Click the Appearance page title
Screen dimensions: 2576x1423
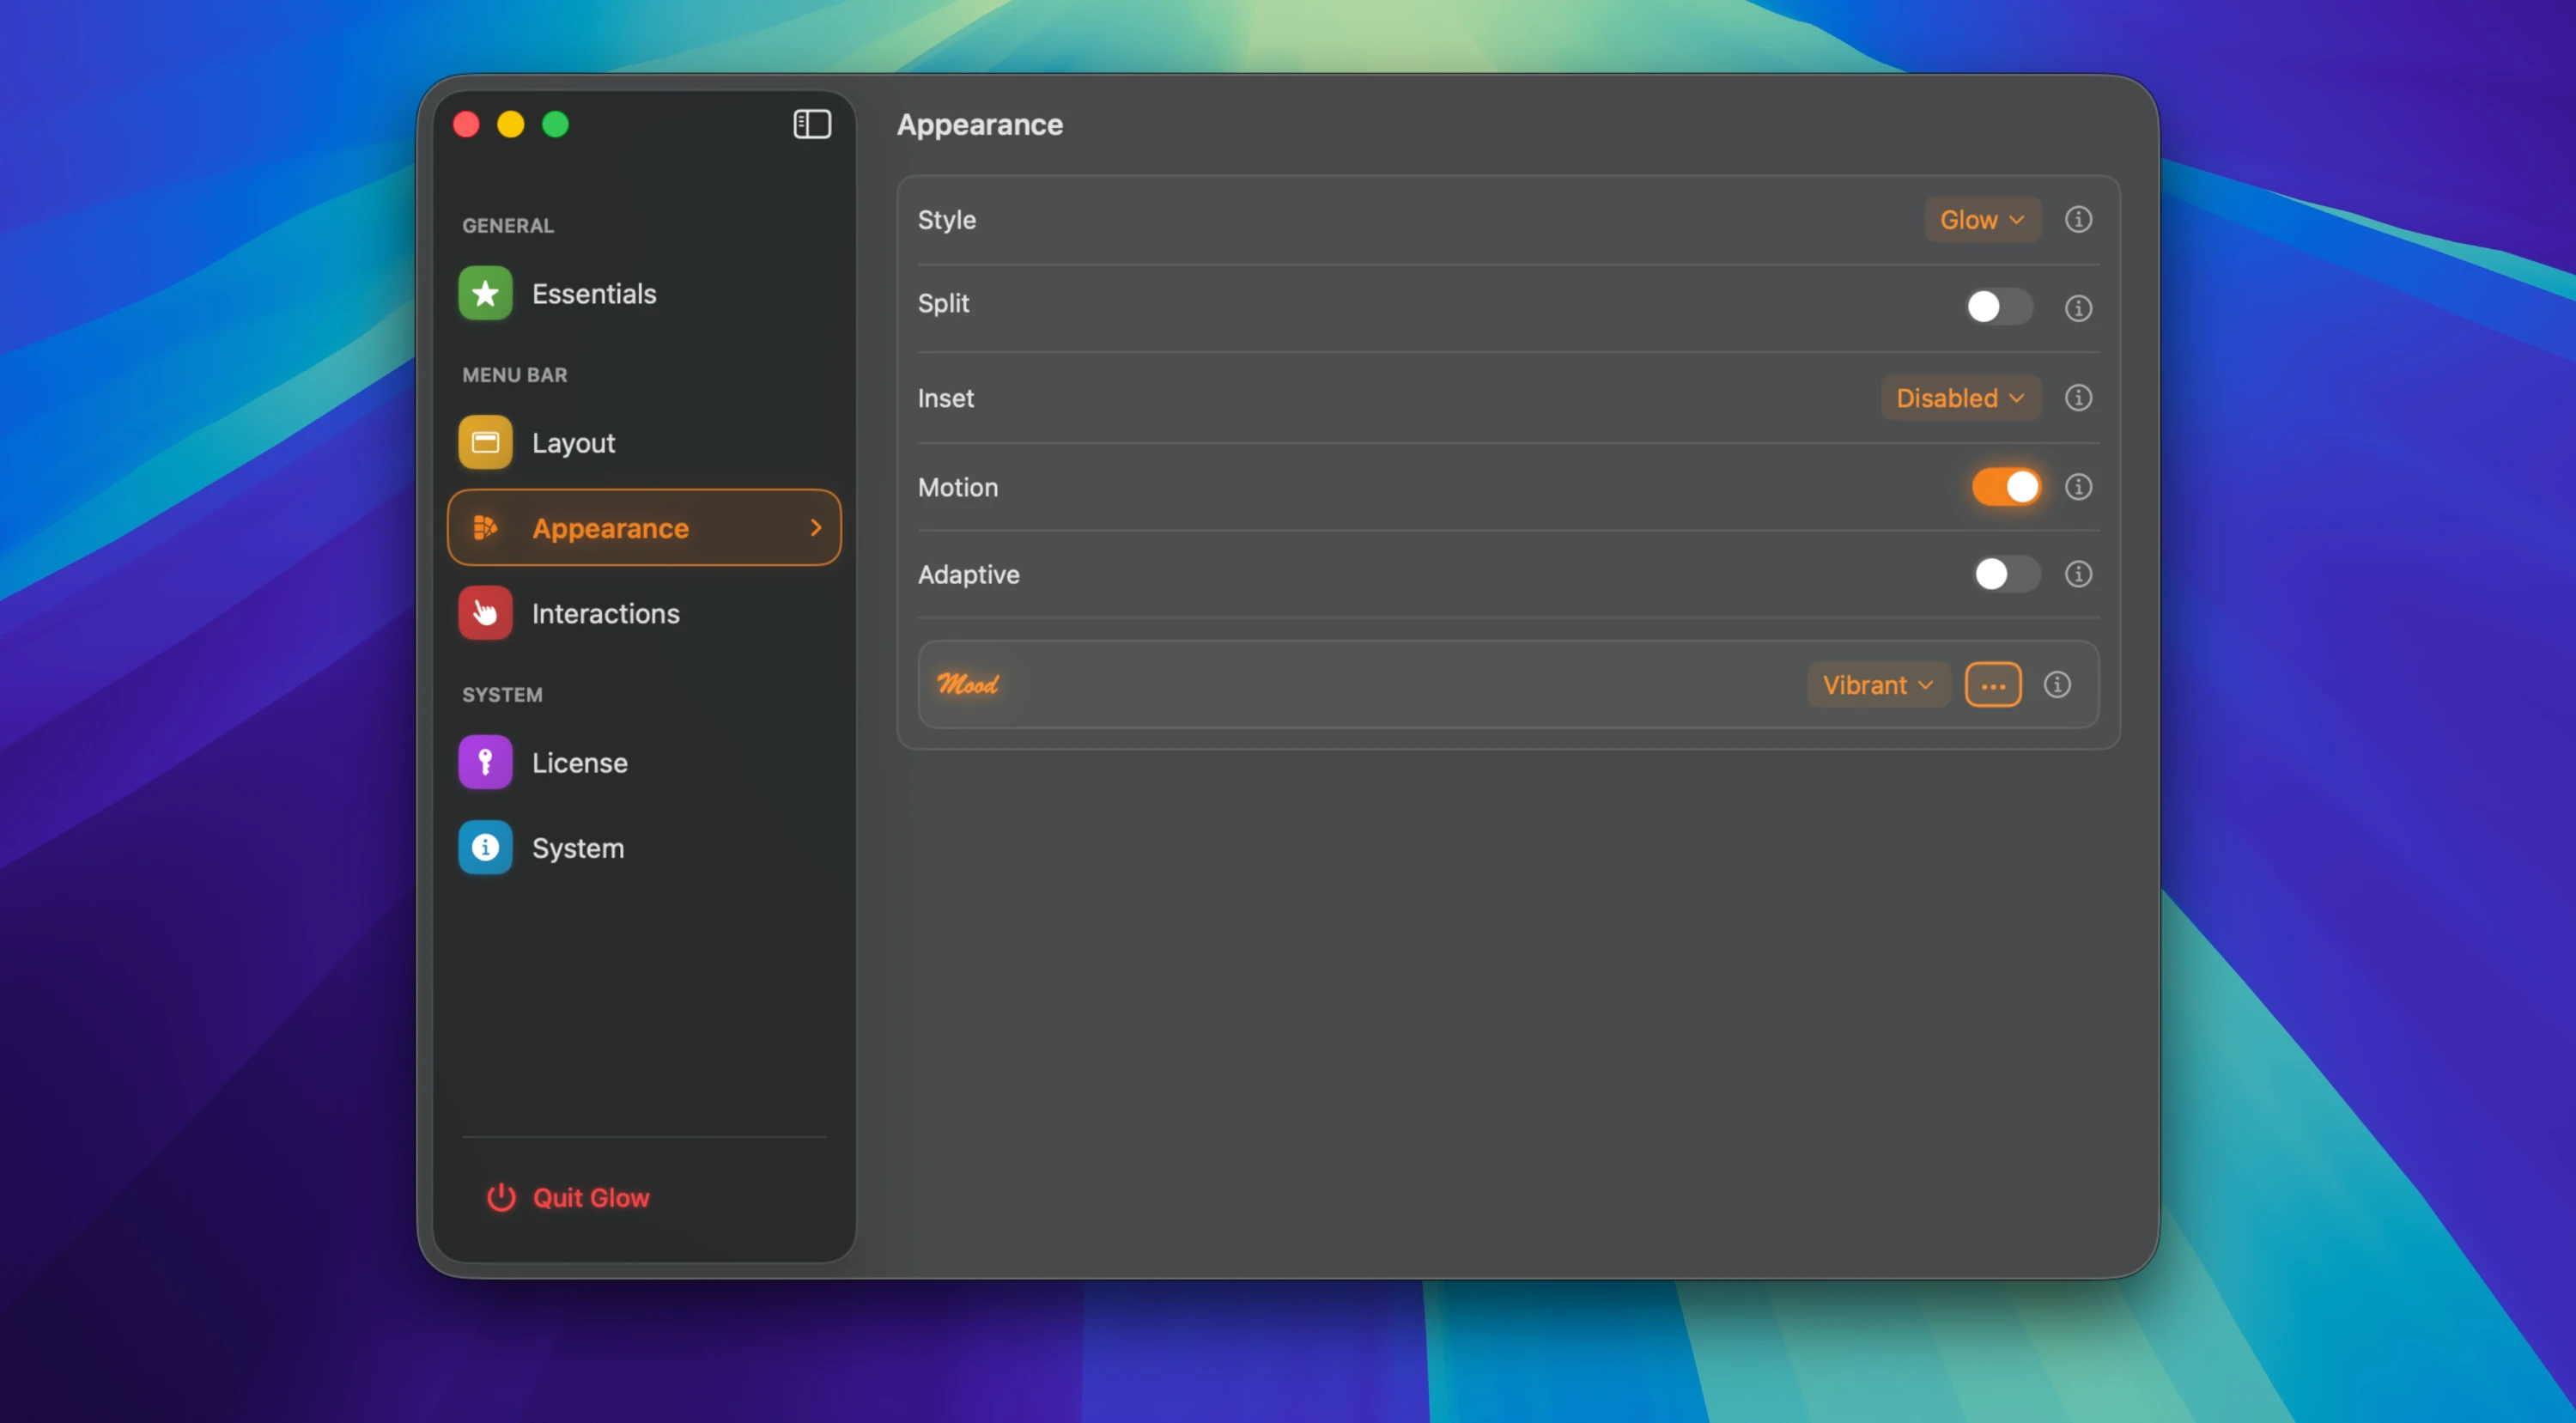click(979, 124)
